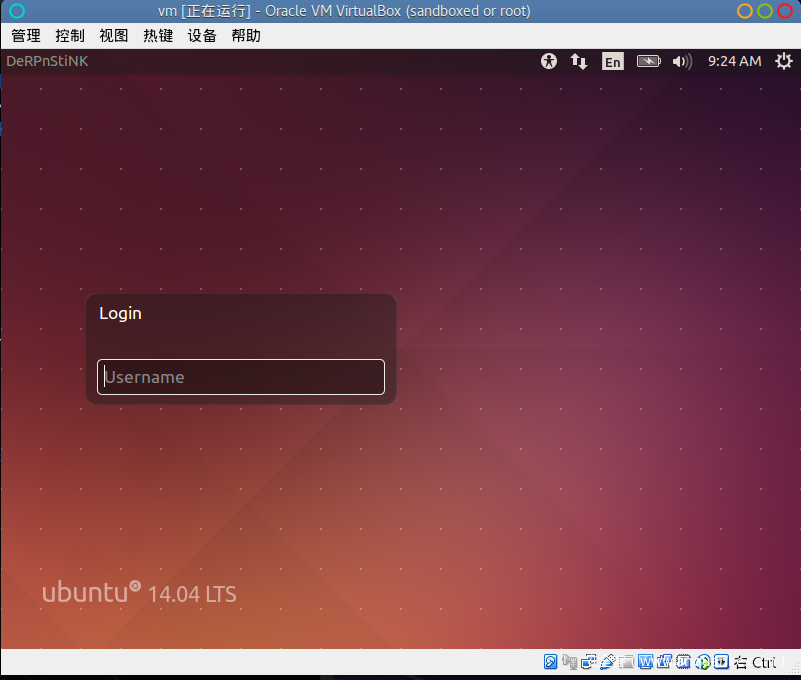Viewport: 801px width, 680px height.
Task: Open the power gear session menu
Action: [784, 61]
